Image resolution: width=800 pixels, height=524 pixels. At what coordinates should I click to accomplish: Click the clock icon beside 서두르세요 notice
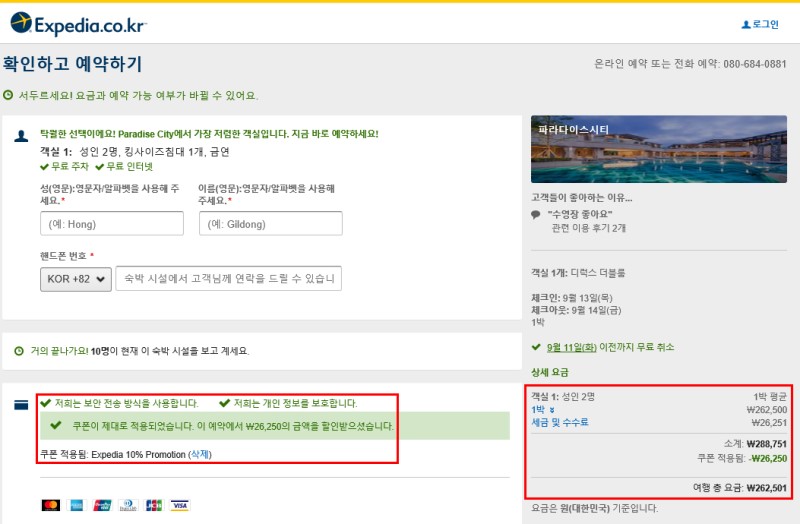(8, 95)
